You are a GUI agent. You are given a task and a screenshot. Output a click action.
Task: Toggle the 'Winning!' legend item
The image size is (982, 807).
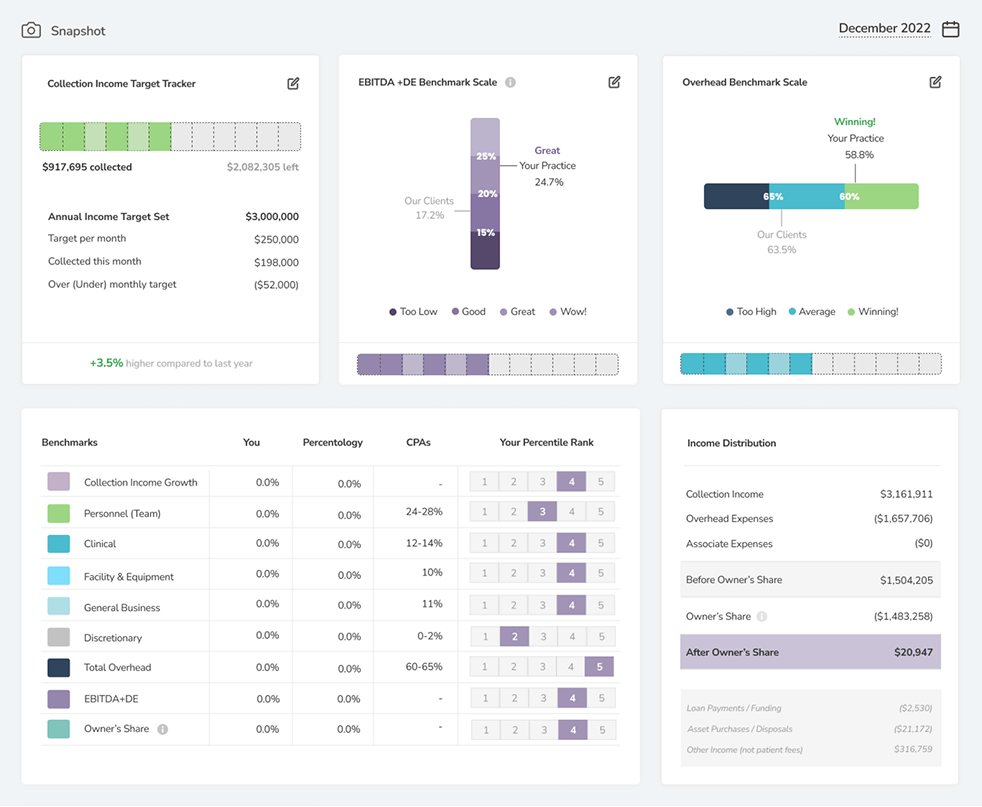(872, 311)
